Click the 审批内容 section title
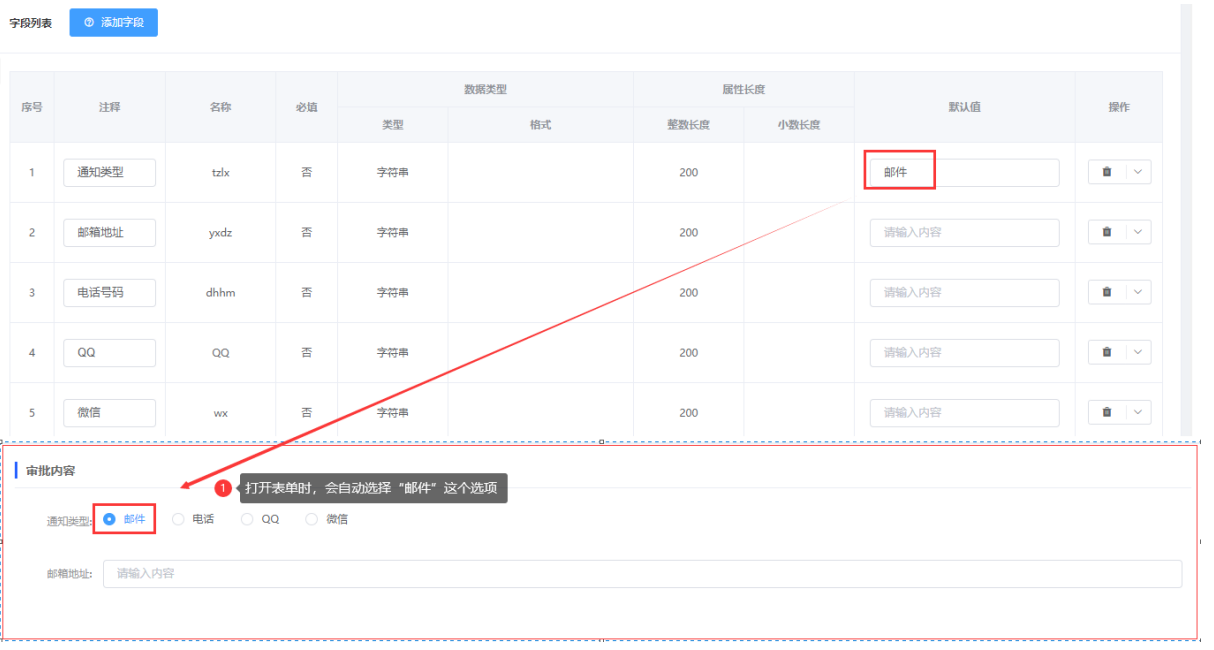Viewport: 1214px width, 650px height. coord(50,470)
